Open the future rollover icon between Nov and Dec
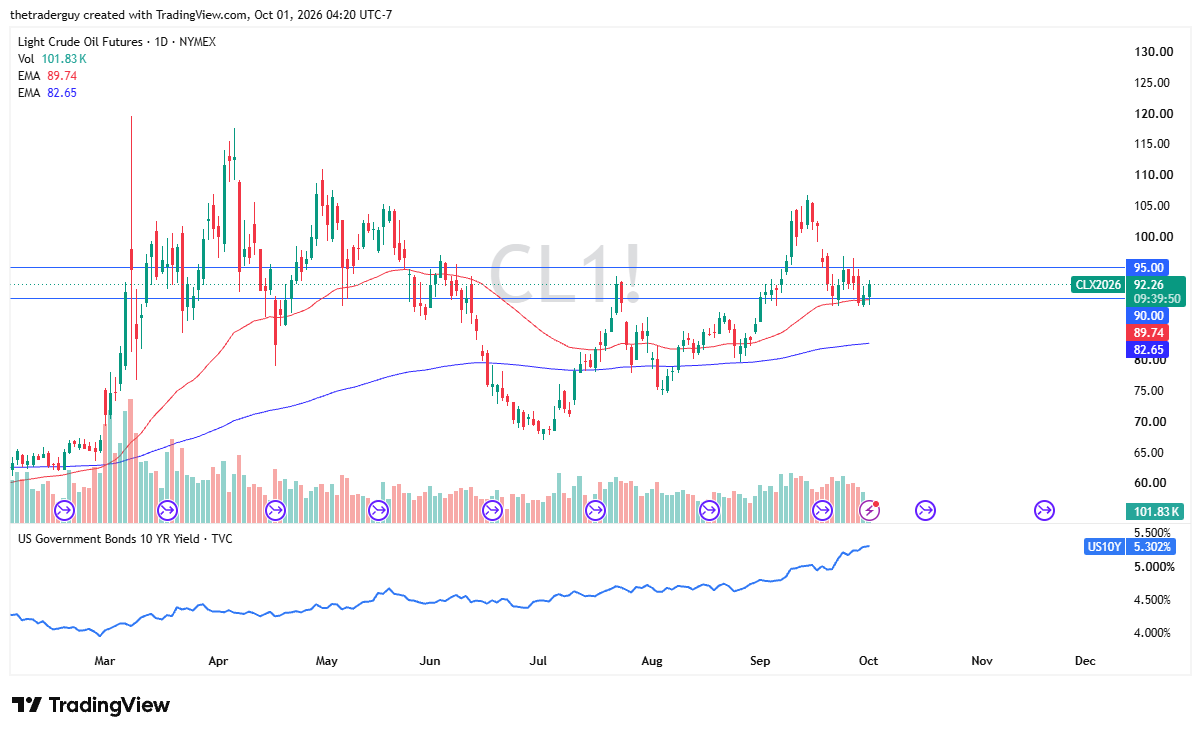Image resolution: width=1201 pixels, height=735 pixels. click(x=1045, y=511)
